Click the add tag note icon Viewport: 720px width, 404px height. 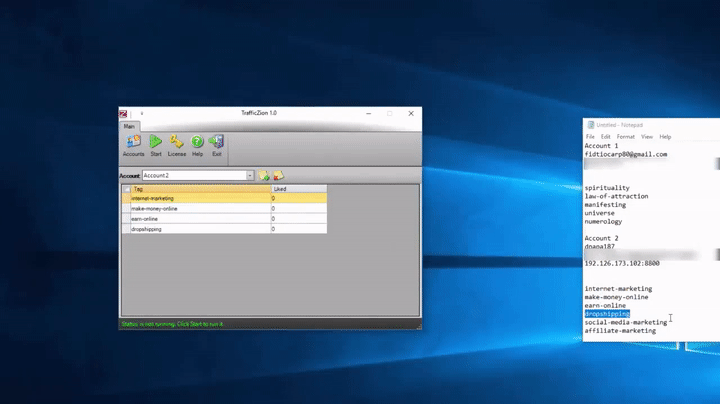(x=264, y=175)
